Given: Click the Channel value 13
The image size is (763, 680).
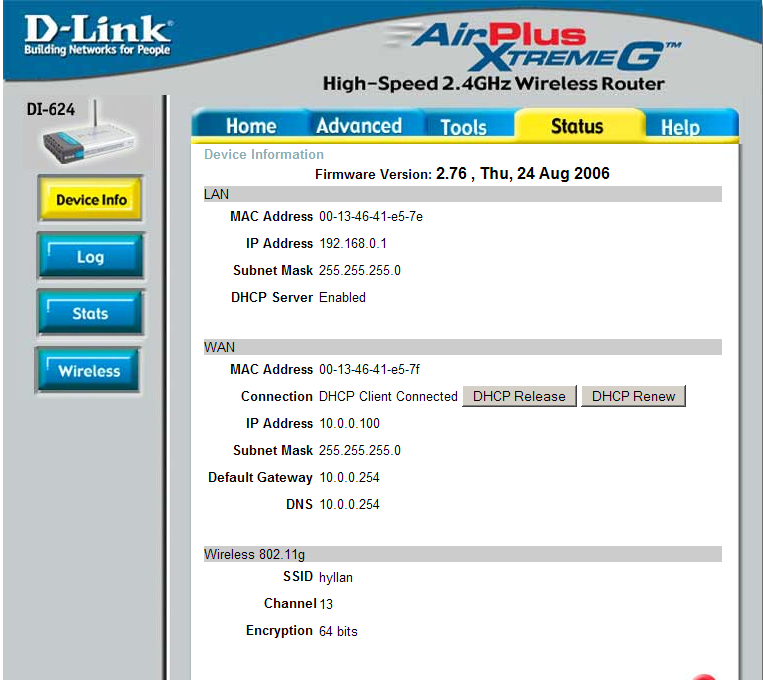Looking at the screenshot, I should click(x=326, y=604).
